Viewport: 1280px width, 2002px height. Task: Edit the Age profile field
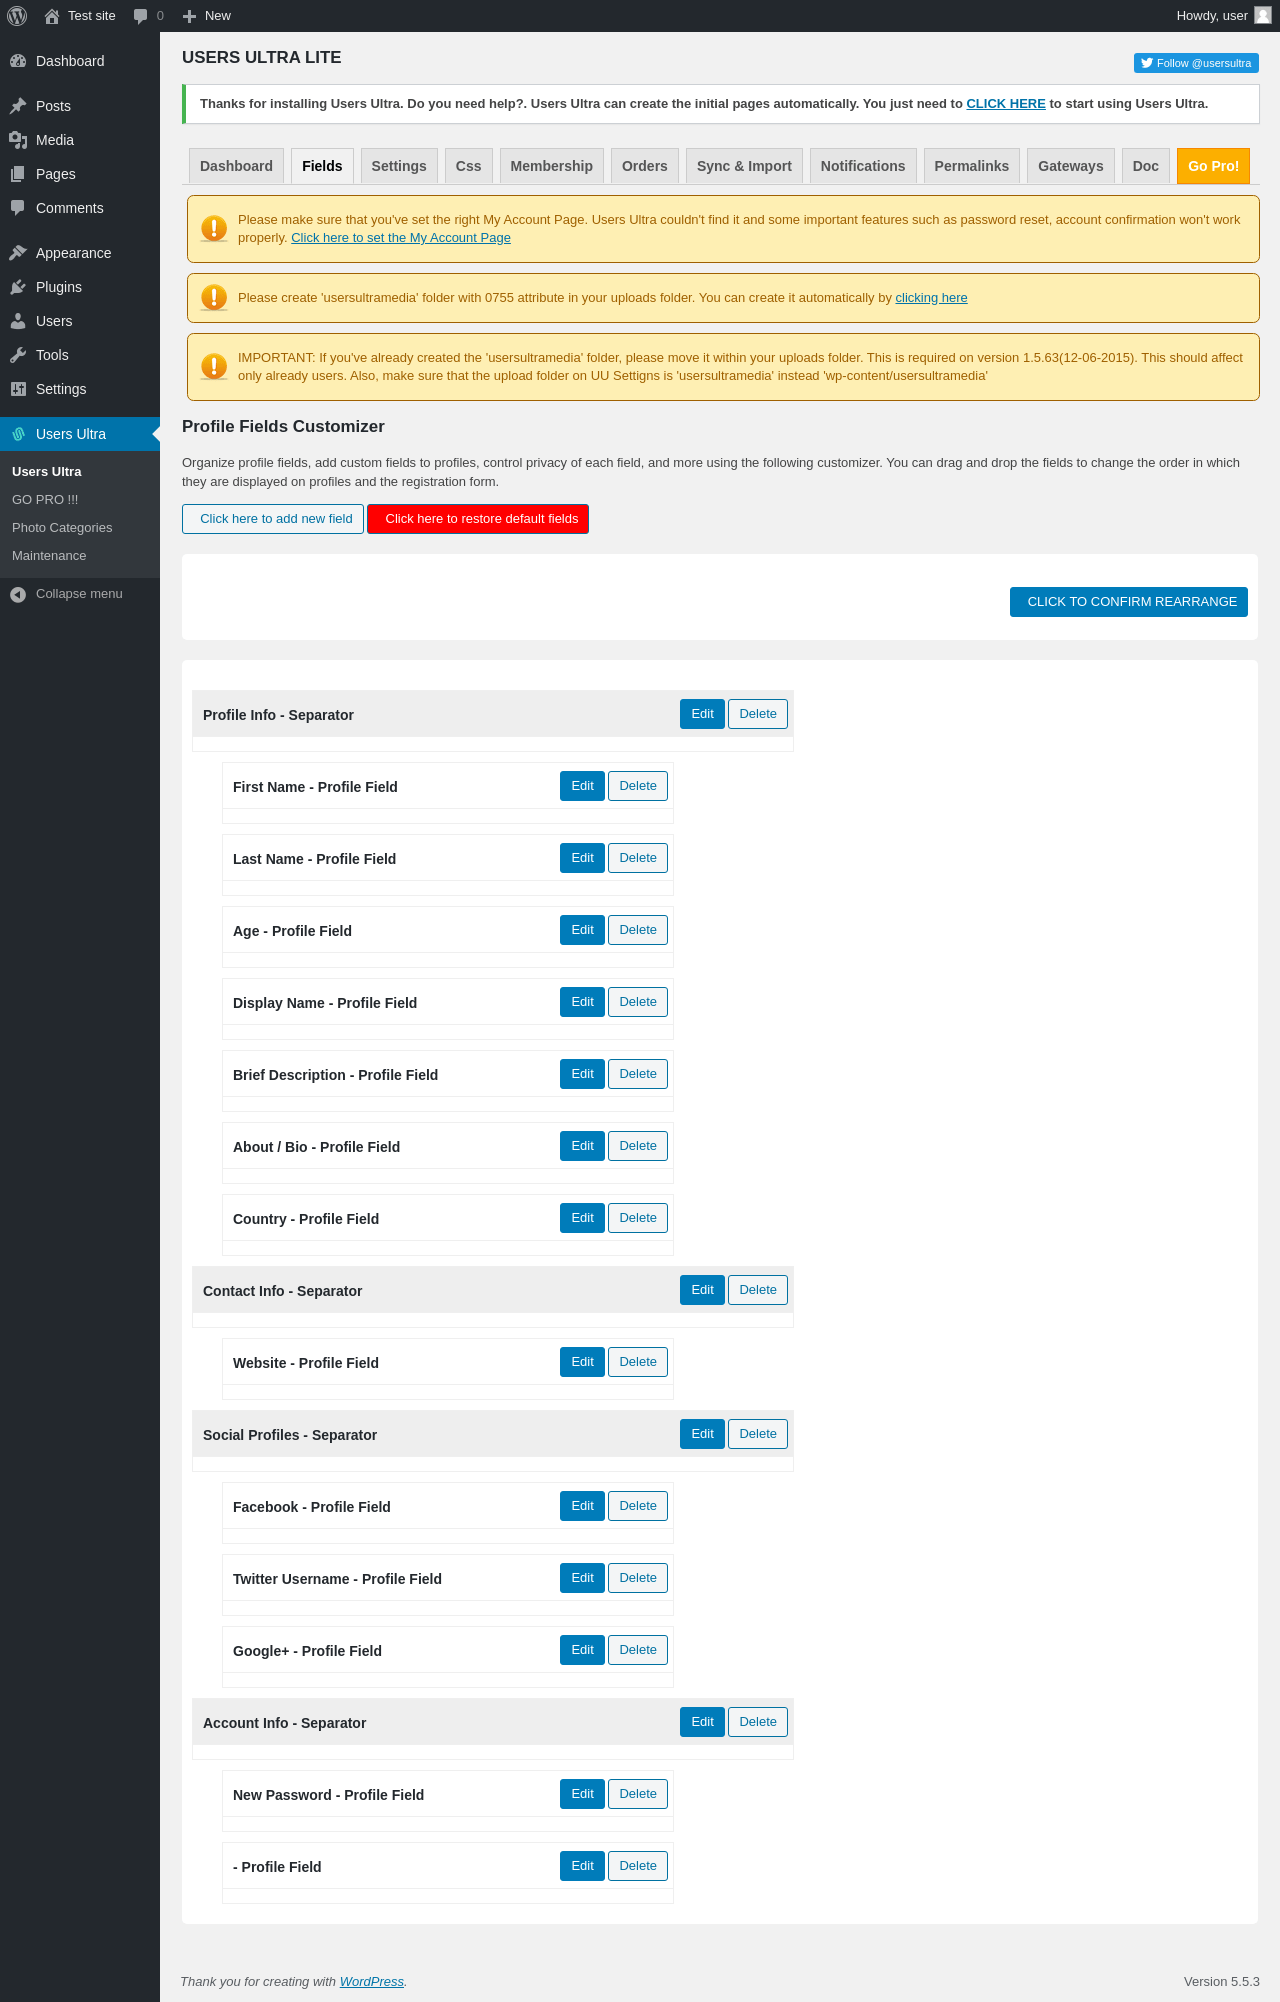[582, 930]
